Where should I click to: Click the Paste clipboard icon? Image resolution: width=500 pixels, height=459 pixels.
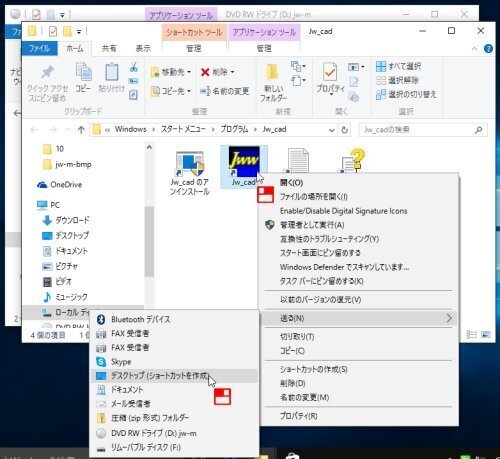(112, 72)
